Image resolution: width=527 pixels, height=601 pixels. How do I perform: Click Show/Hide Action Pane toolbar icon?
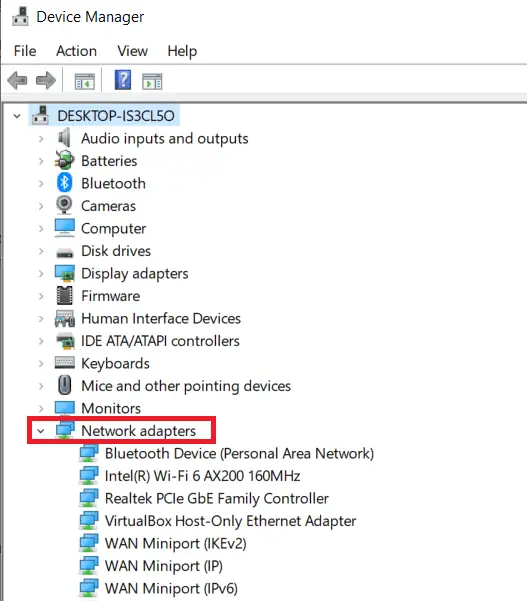click(x=152, y=82)
